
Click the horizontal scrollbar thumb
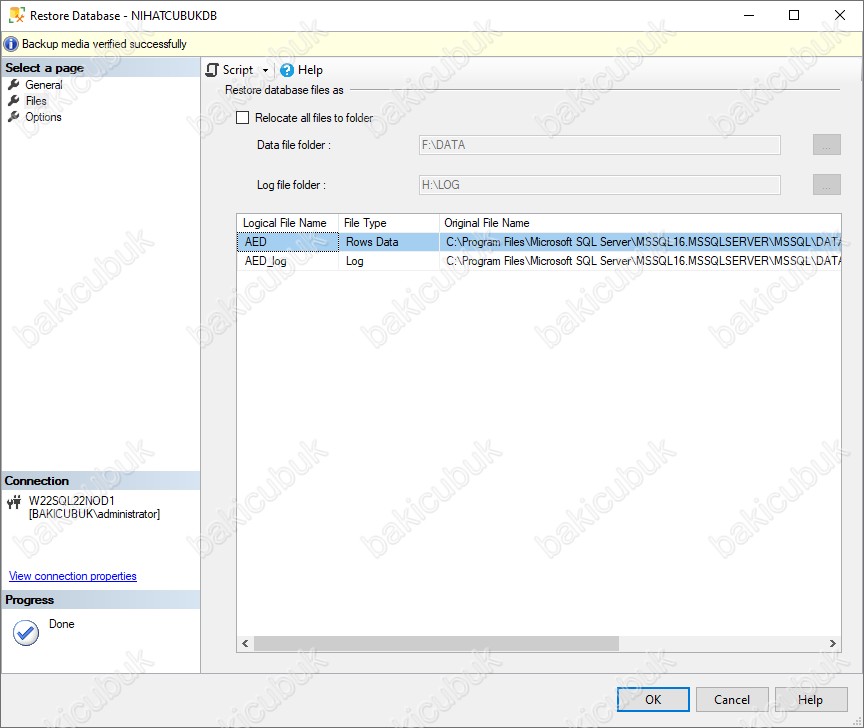coord(436,644)
